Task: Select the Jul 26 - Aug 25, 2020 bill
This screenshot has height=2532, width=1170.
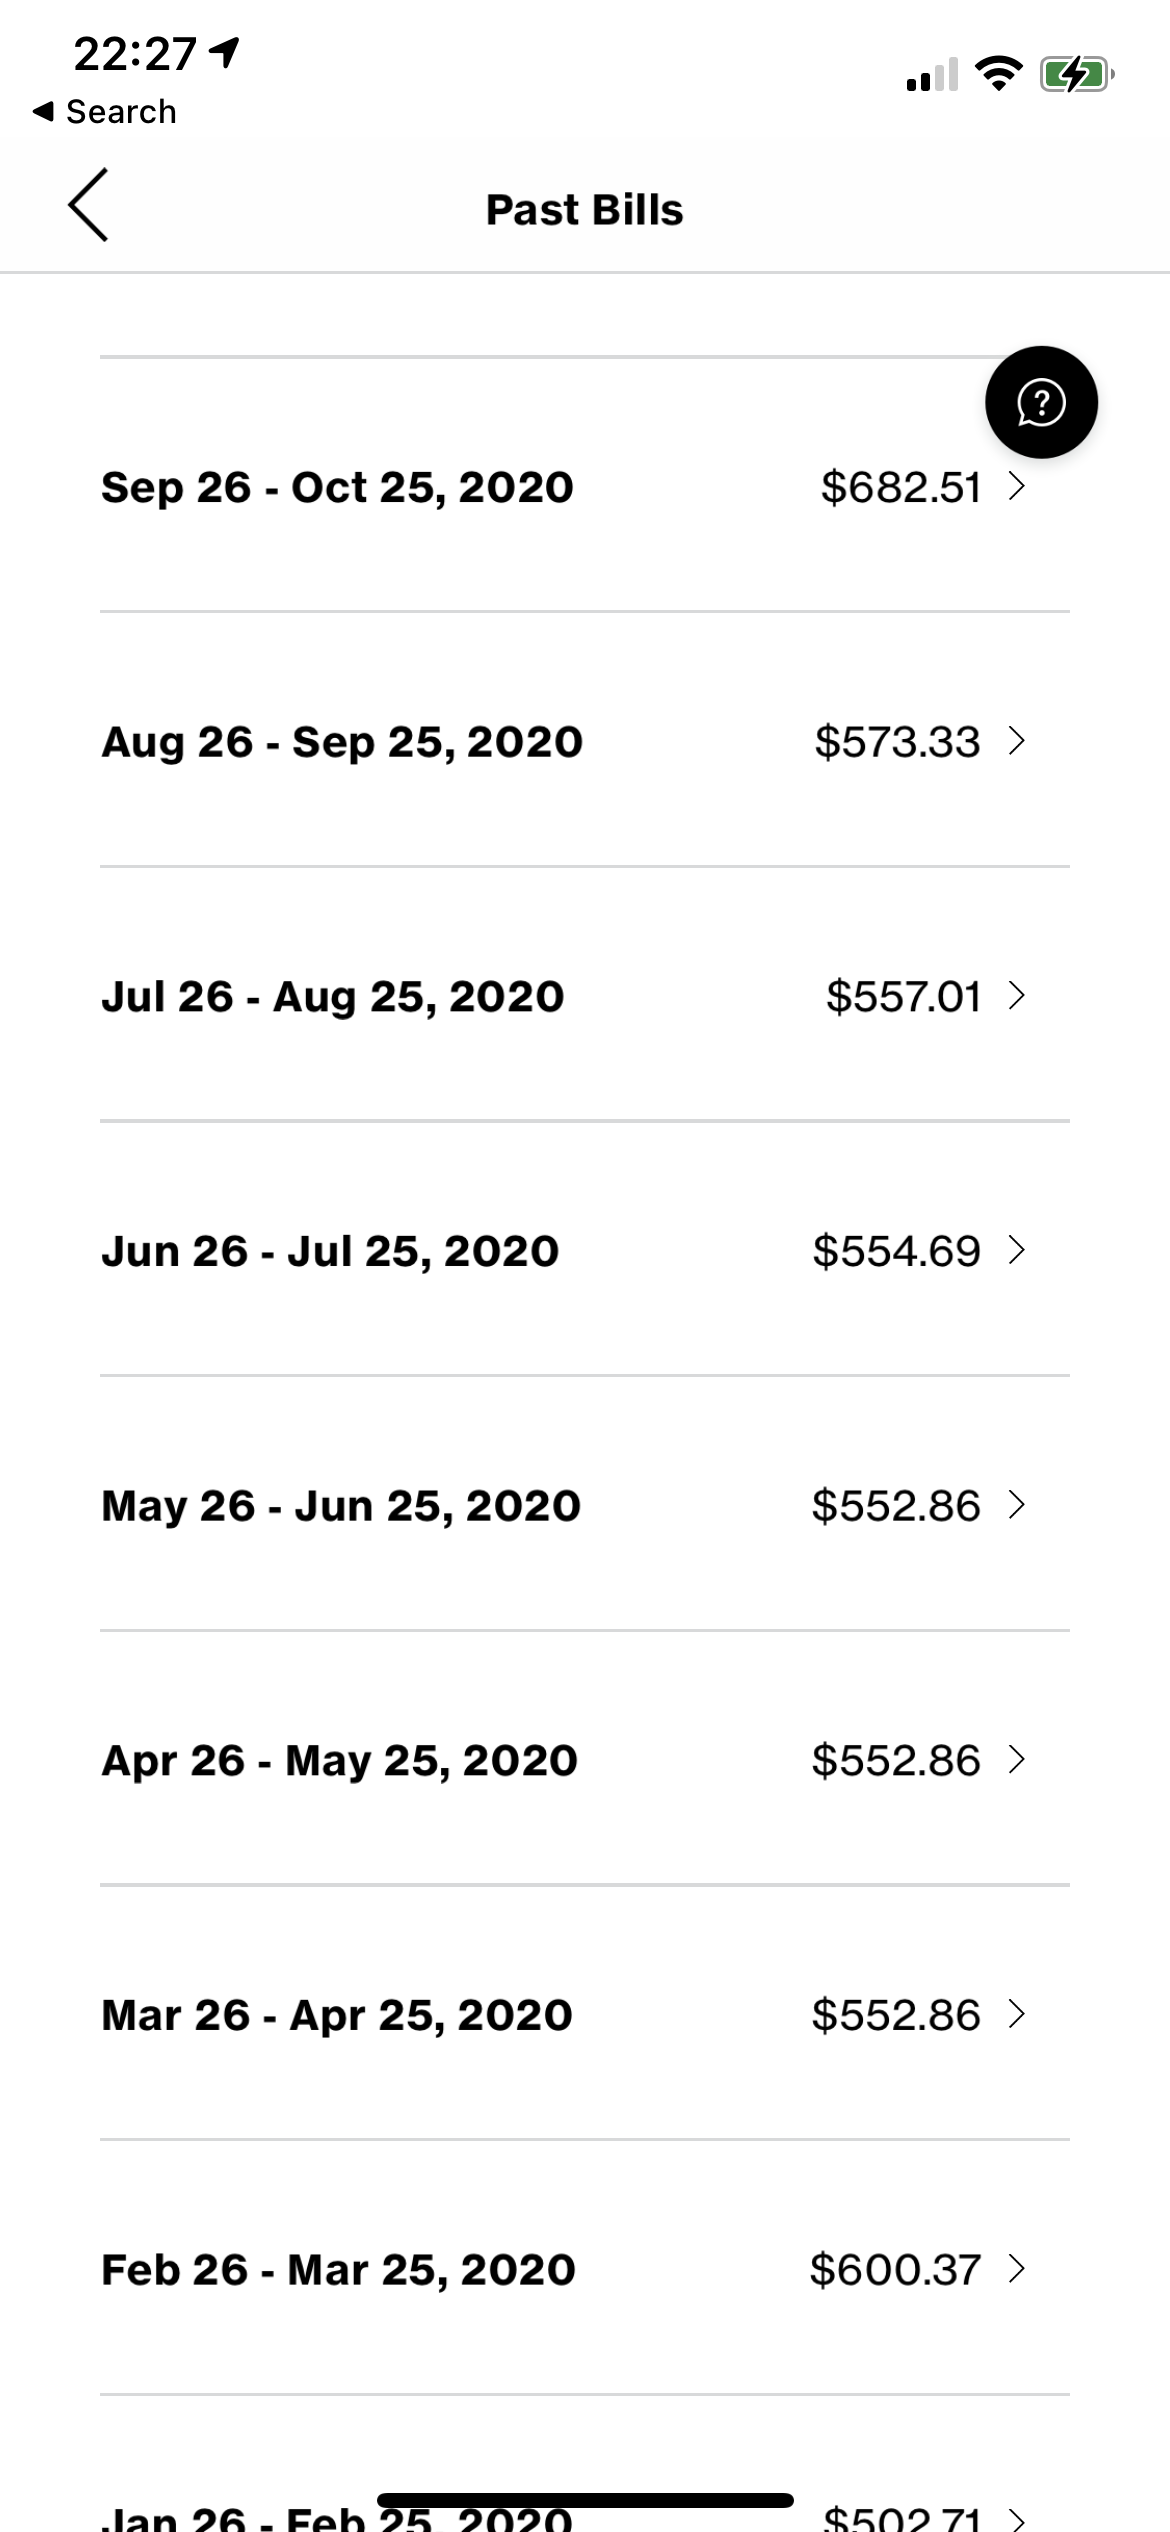Action: click(x=585, y=995)
